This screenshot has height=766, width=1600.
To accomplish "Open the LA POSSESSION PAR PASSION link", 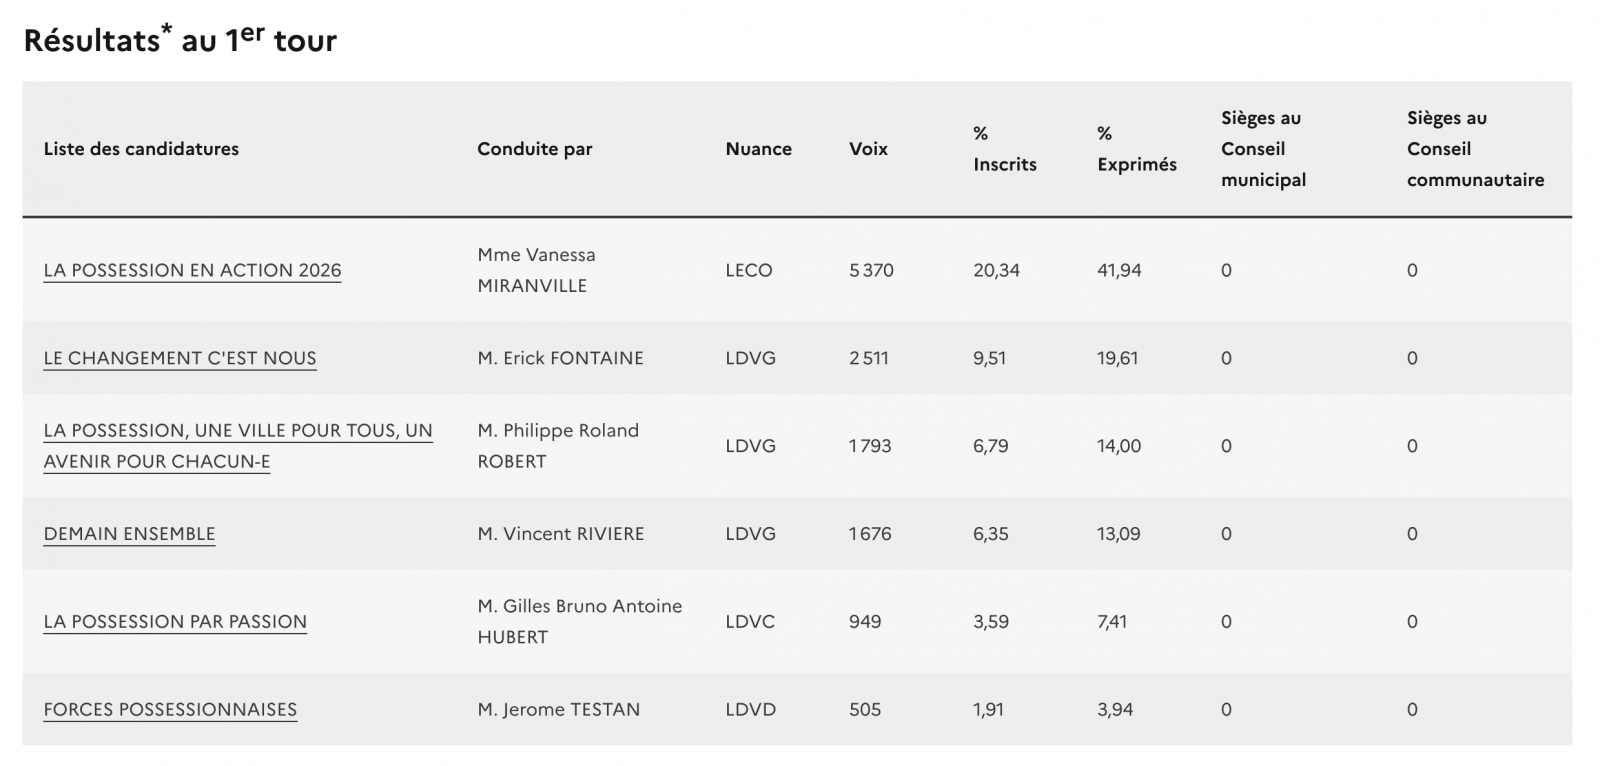I will 175,622.
